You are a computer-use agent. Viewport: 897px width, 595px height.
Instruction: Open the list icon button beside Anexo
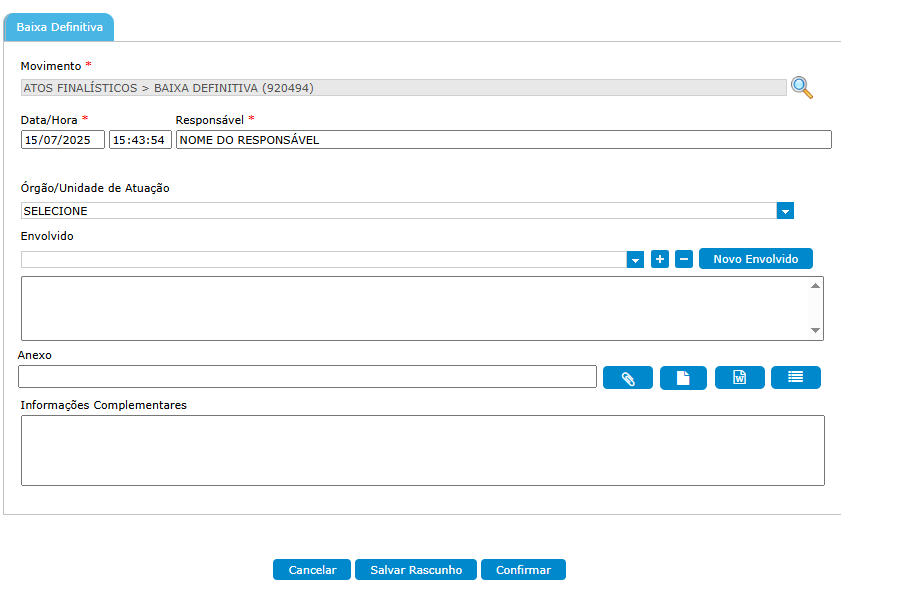click(796, 378)
